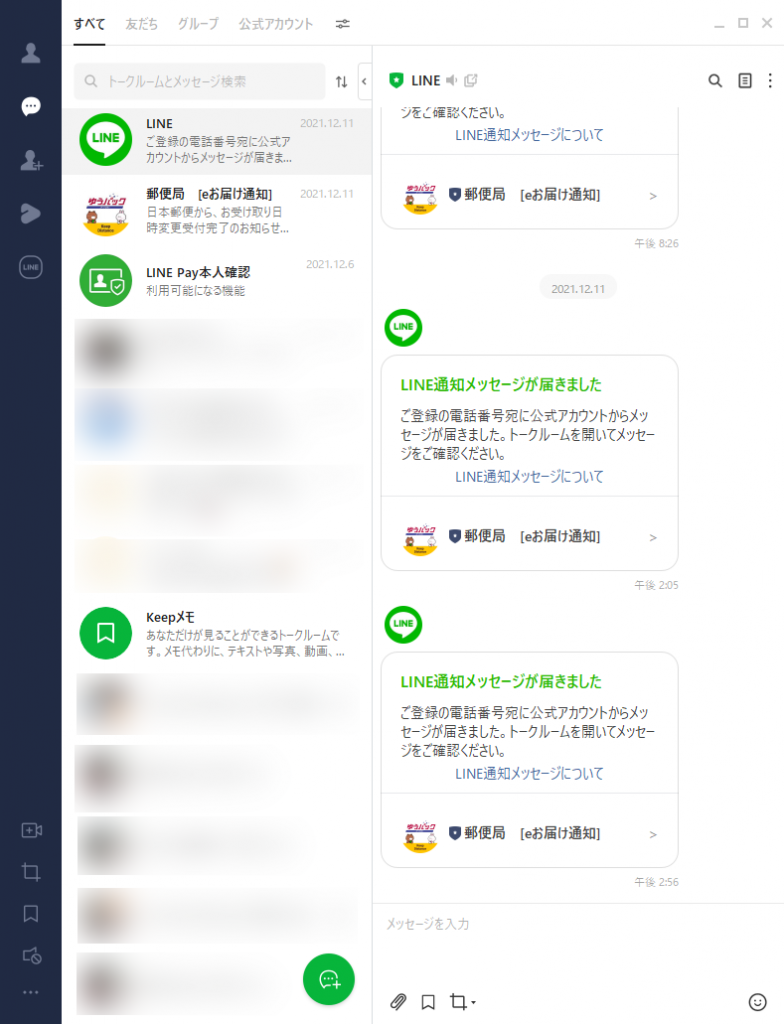
Task: Select the Talk chats sidebar icon
Action: click(31, 106)
